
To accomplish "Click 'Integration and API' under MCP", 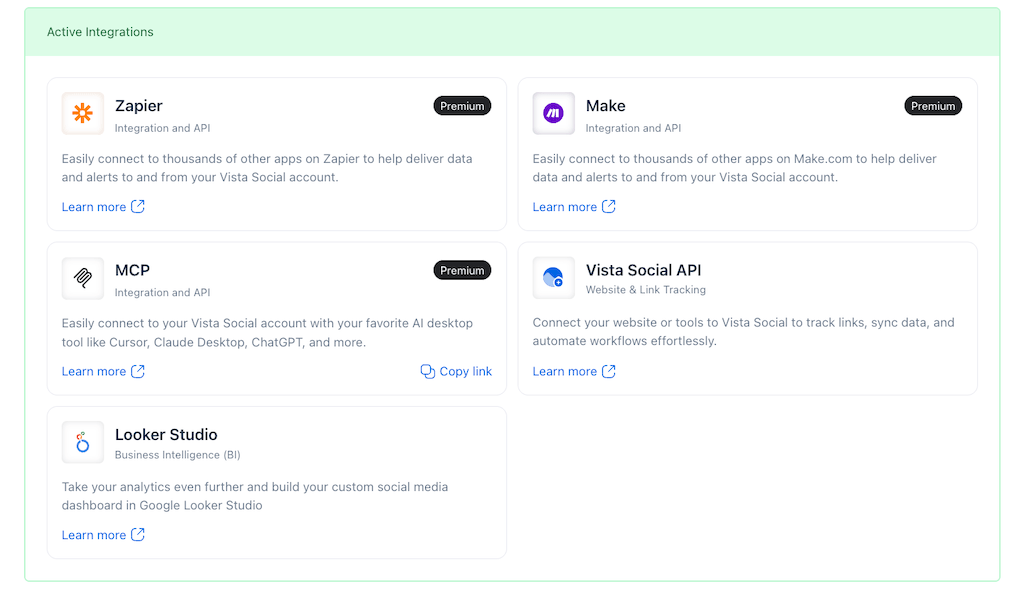I will tap(163, 293).
